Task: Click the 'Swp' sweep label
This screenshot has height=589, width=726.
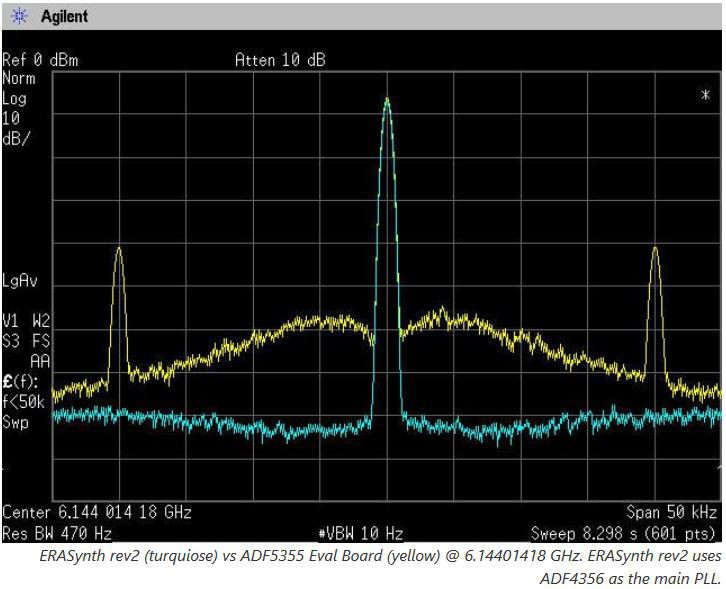Action: pos(15,422)
